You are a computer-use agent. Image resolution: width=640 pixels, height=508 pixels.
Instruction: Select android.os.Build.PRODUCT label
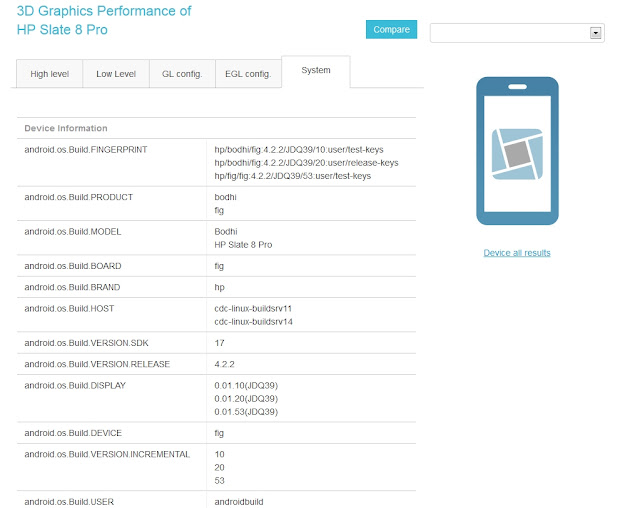pyautogui.click(x=78, y=197)
